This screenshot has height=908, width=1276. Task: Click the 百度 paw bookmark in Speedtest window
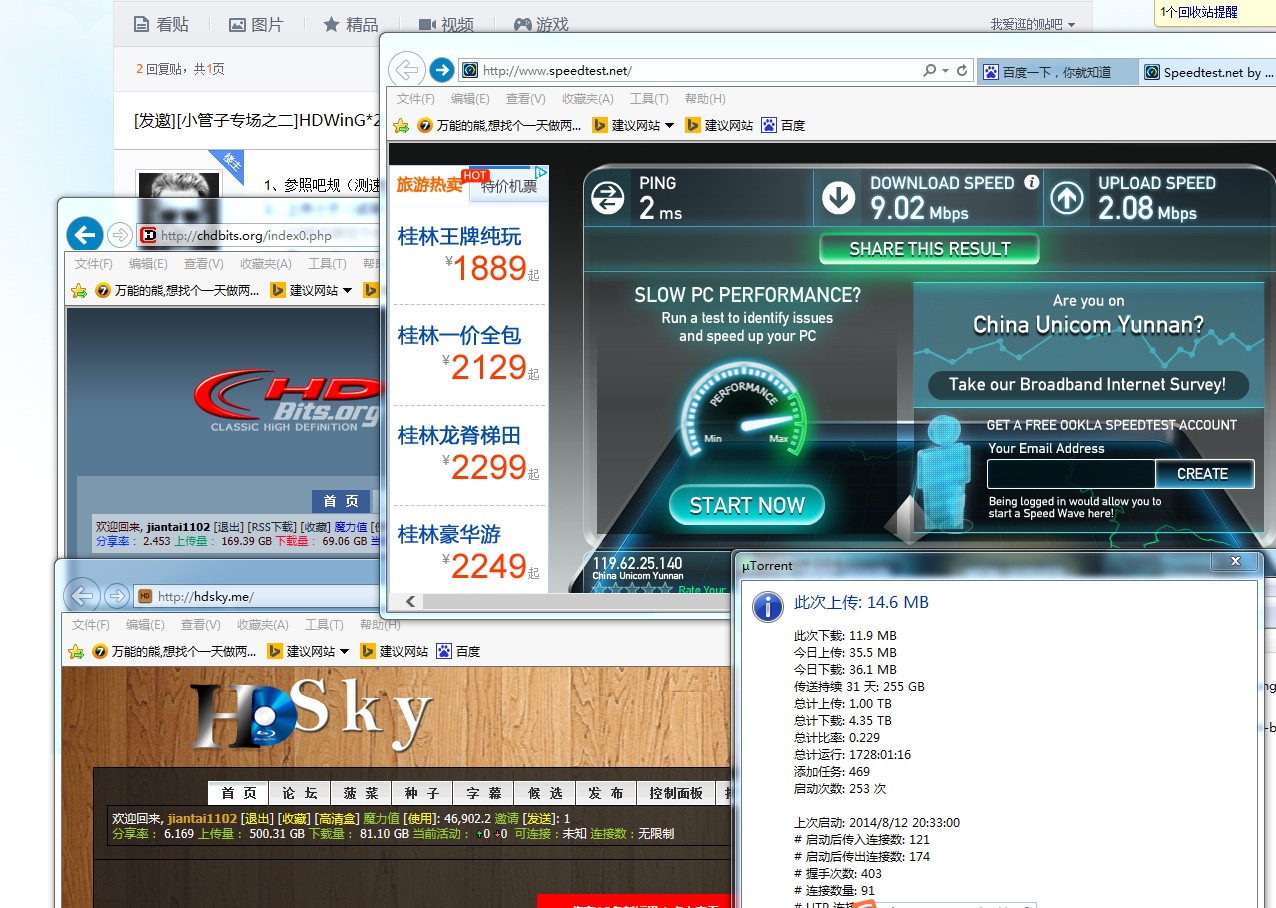click(783, 125)
